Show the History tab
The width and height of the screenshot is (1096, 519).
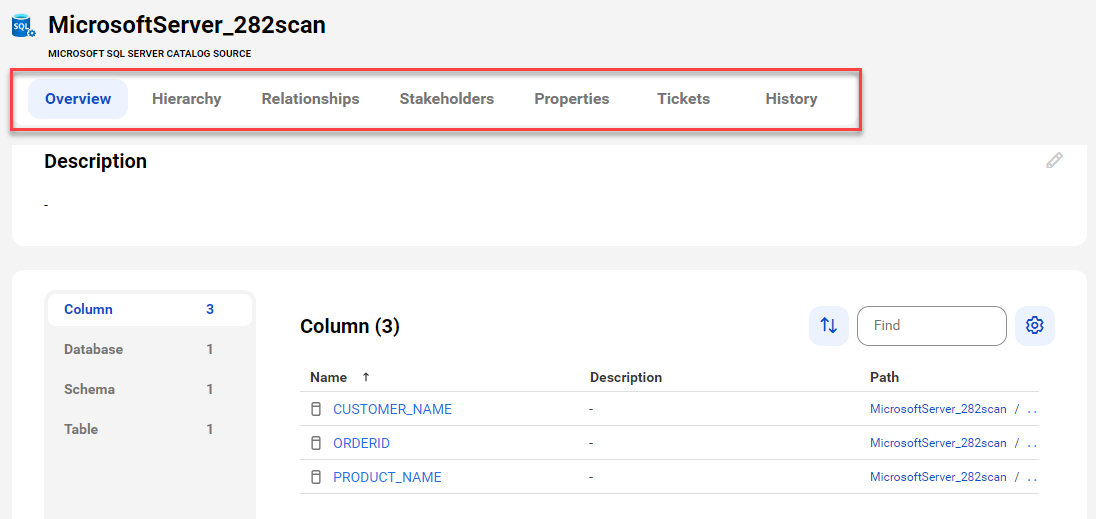click(791, 99)
